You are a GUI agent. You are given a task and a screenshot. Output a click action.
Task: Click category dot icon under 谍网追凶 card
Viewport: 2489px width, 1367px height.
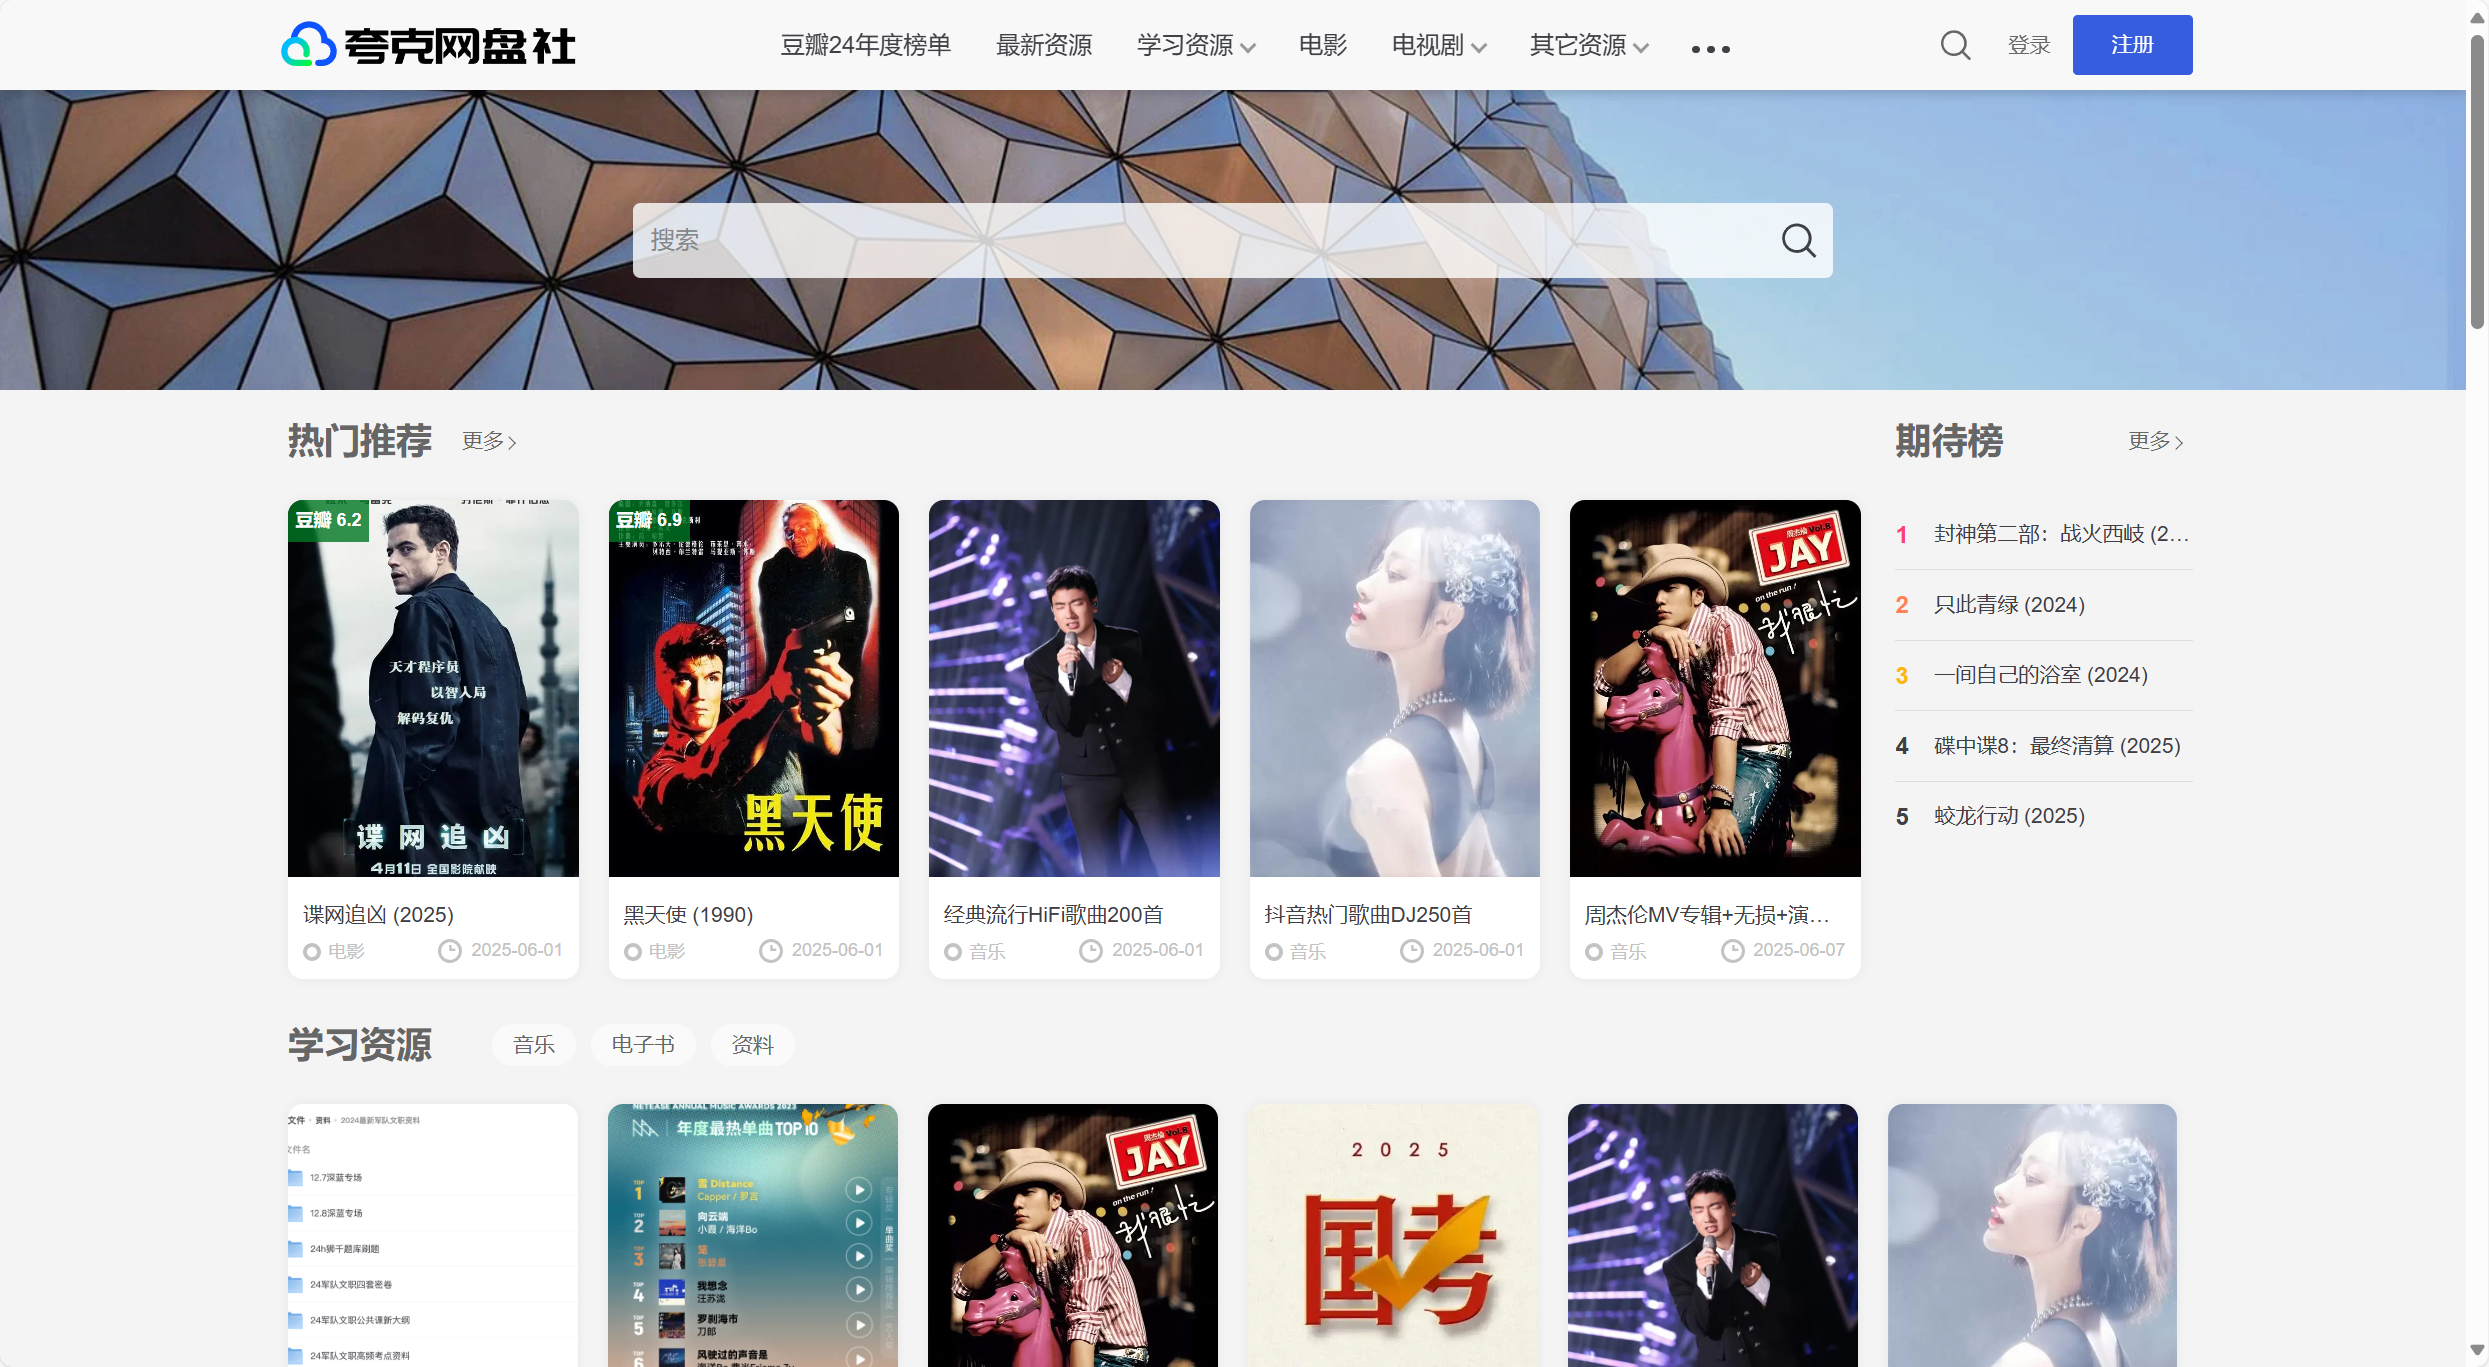(x=312, y=951)
